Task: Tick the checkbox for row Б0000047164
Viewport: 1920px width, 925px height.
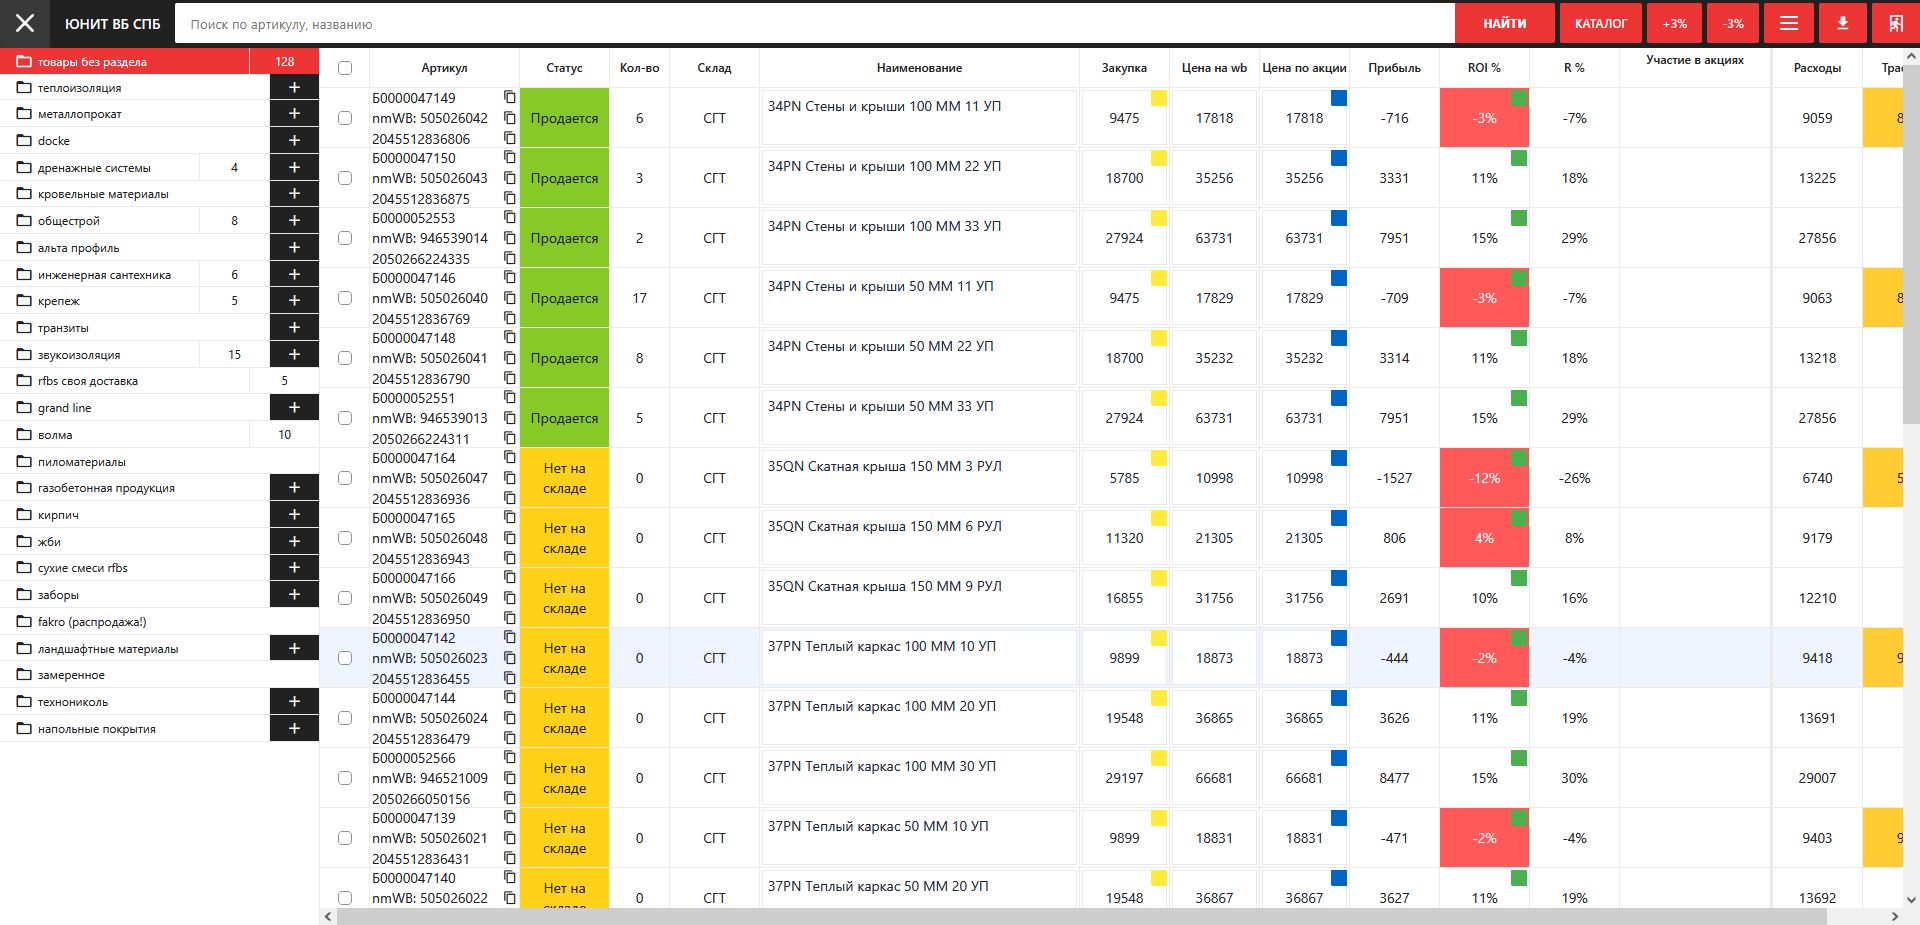Action: (345, 478)
